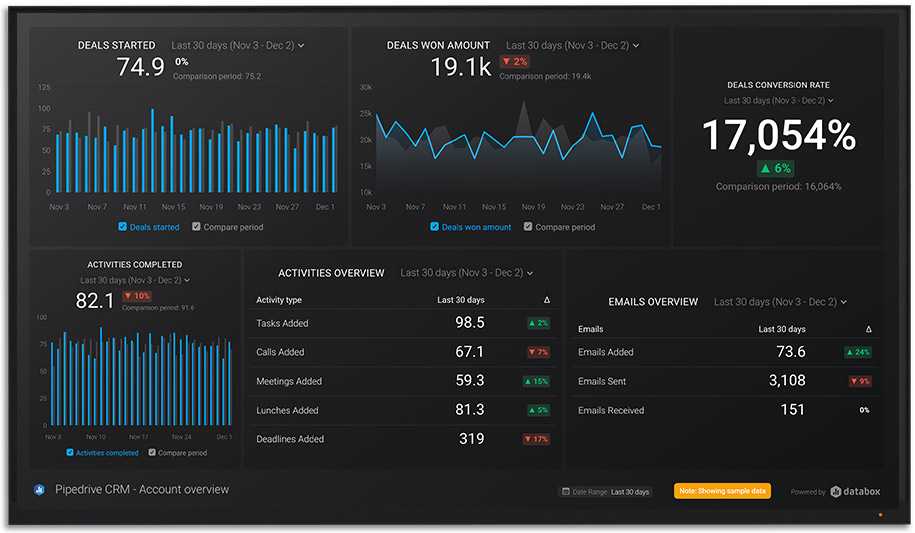
Task: Open Deals Won Amount date range dropdown
Action: point(572,46)
